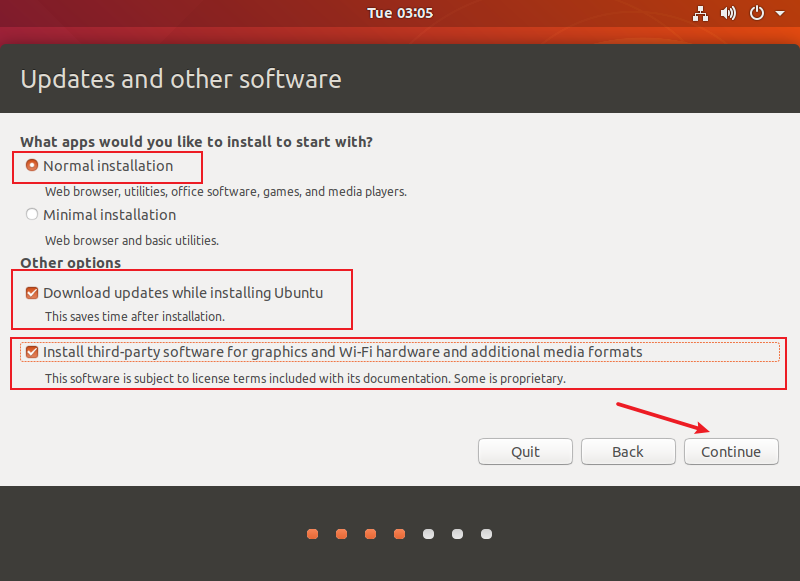This screenshot has width=800, height=581.
Task: Select the Minimal installation radio button
Action: click(32, 214)
